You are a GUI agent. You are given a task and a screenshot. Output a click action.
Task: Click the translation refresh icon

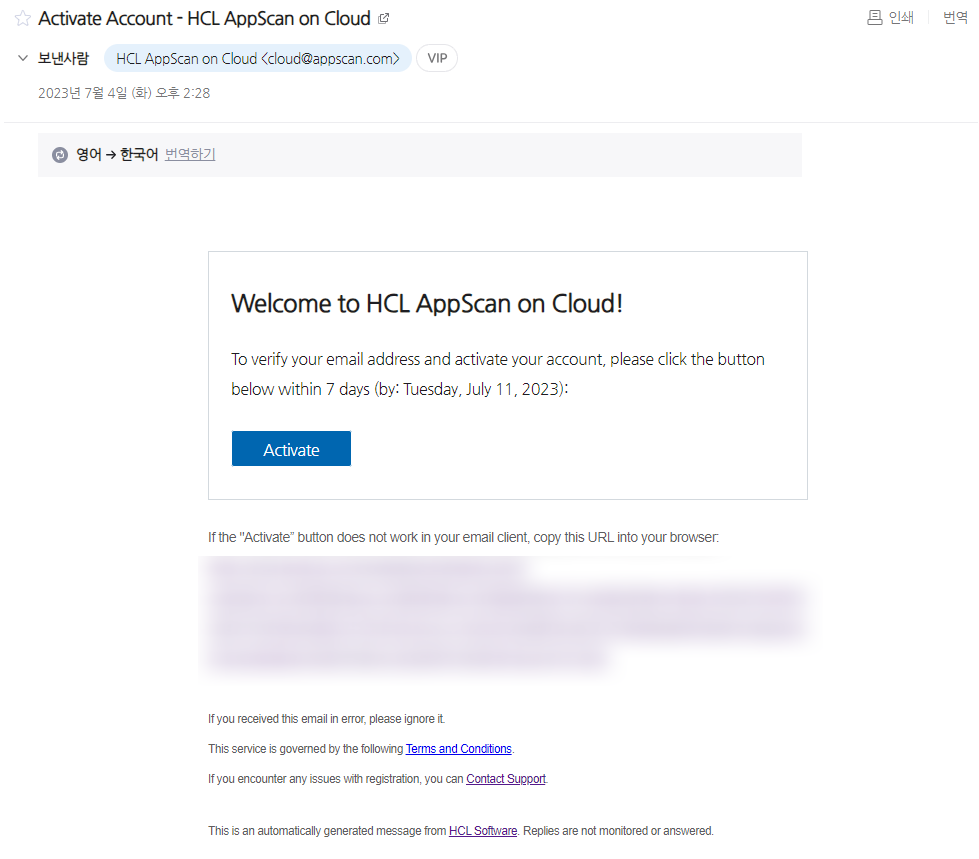(x=60, y=155)
